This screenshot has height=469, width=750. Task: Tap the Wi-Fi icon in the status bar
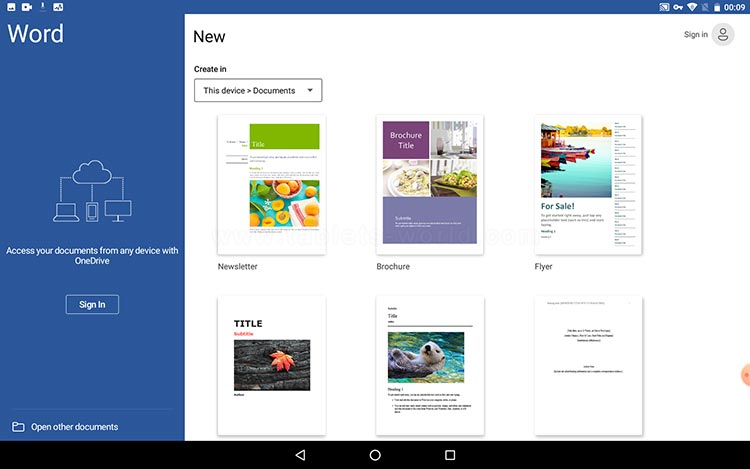[x=691, y=7]
